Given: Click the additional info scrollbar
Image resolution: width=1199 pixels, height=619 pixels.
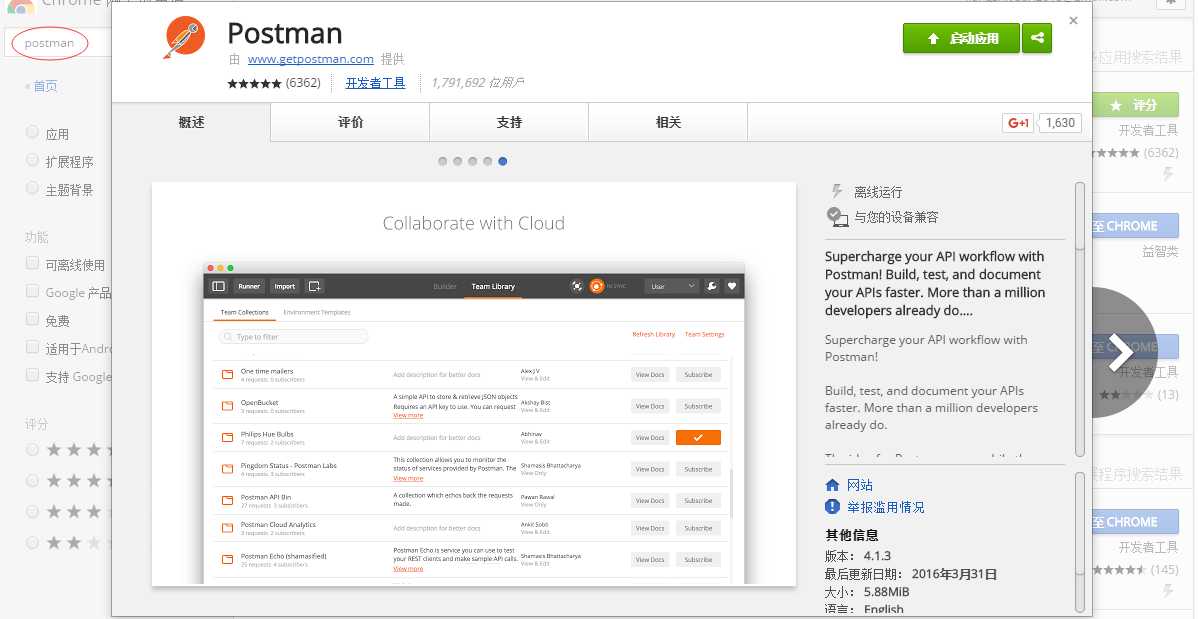Looking at the screenshot, I should 1080,543.
